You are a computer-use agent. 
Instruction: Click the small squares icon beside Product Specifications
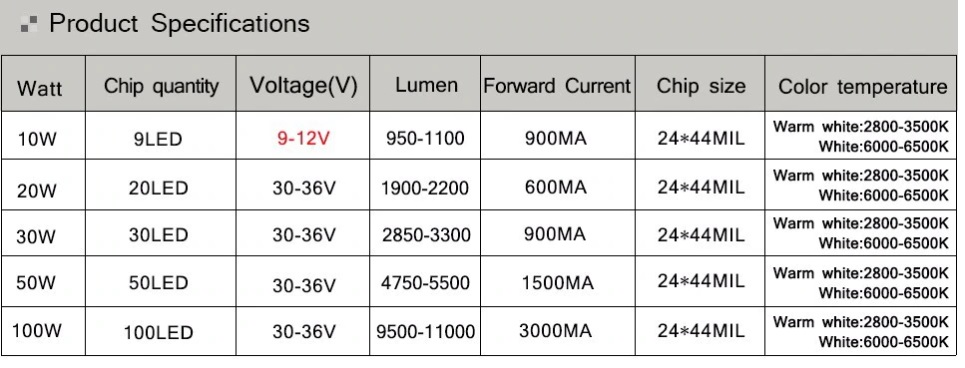[x=28, y=24]
